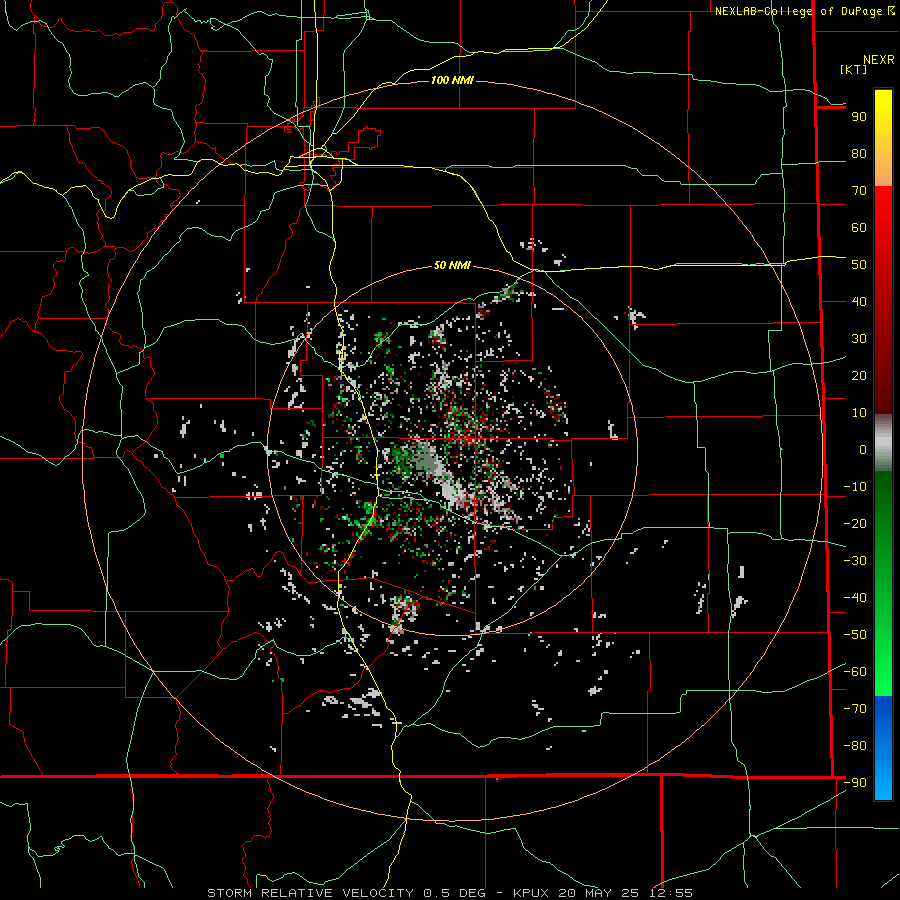Image resolution: width=900 pixels, height=900 pixels.
Task: Click the 12:55 timestamp
Action: (670, 893)
